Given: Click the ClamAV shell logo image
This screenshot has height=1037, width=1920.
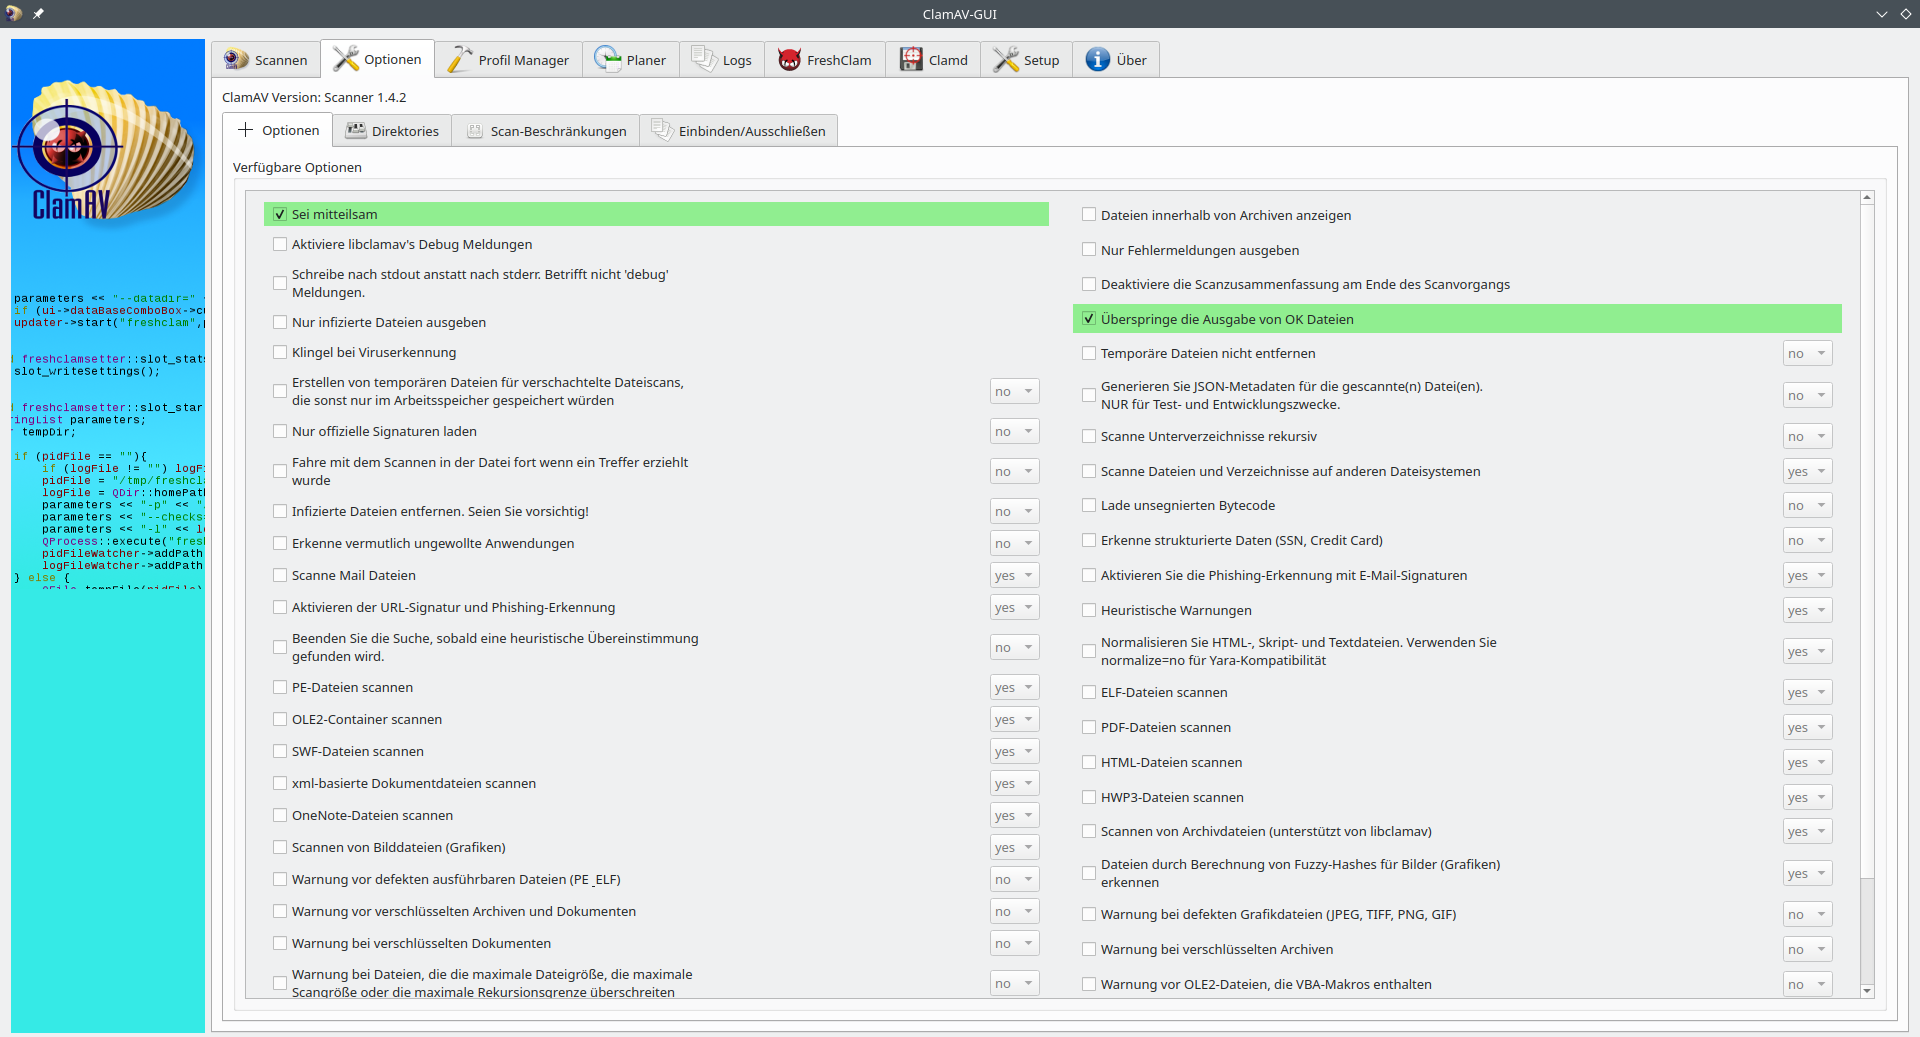Looking at the screenshot, I should [107, 150].
